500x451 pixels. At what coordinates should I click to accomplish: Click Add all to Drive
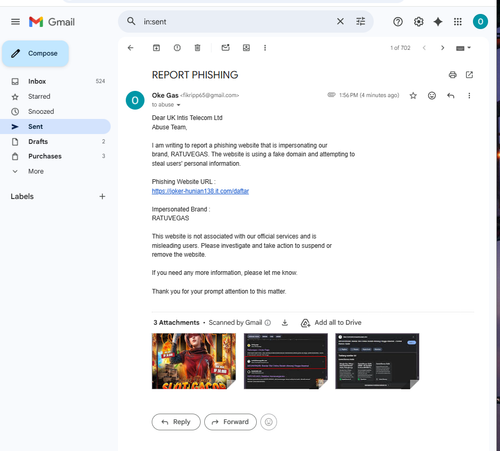pos(331,323)
